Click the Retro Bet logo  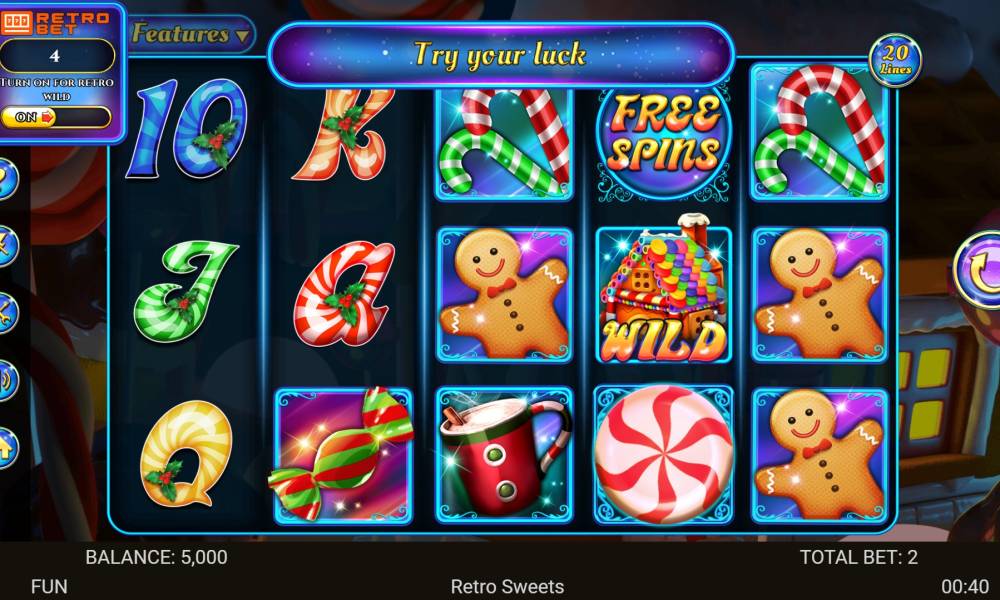coord(55,22)
